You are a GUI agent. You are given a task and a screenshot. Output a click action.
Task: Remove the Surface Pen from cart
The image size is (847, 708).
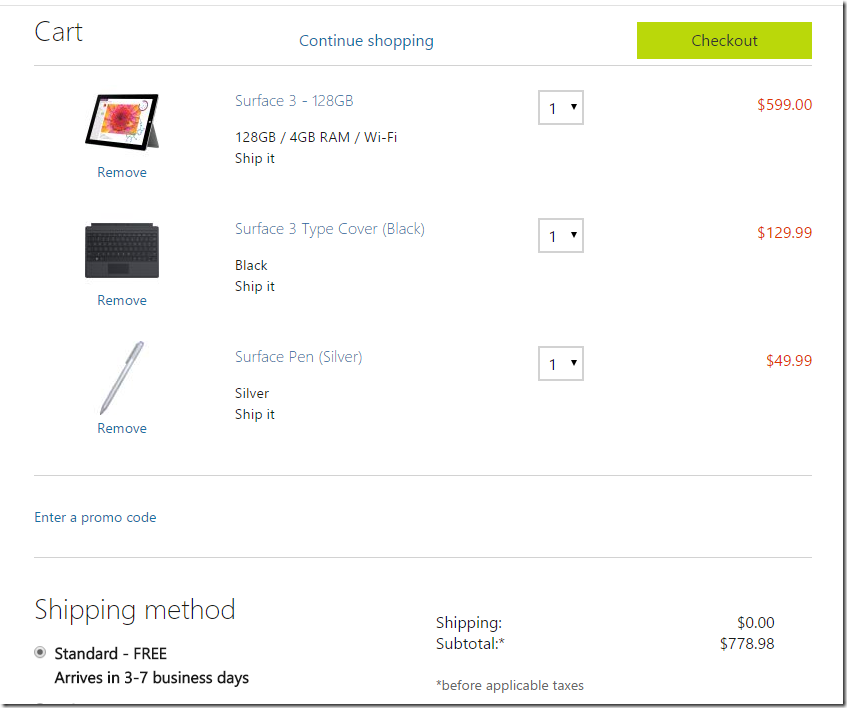[122, 429]
